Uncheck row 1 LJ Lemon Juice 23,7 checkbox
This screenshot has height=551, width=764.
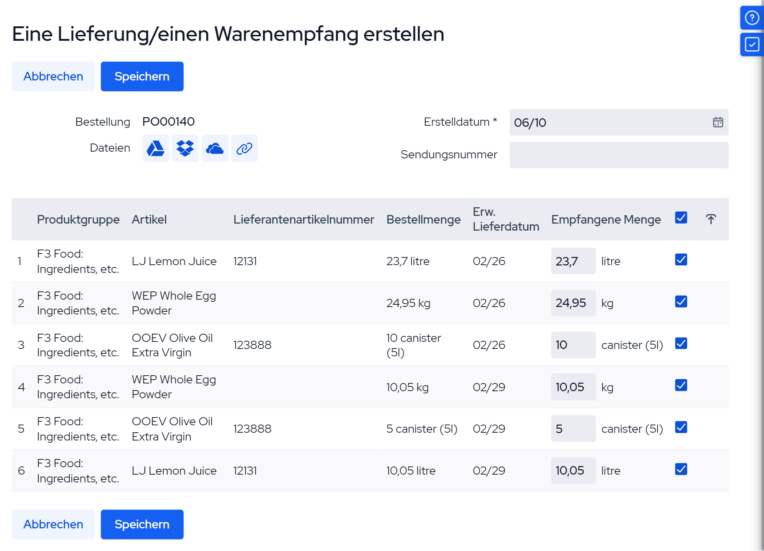681,260
